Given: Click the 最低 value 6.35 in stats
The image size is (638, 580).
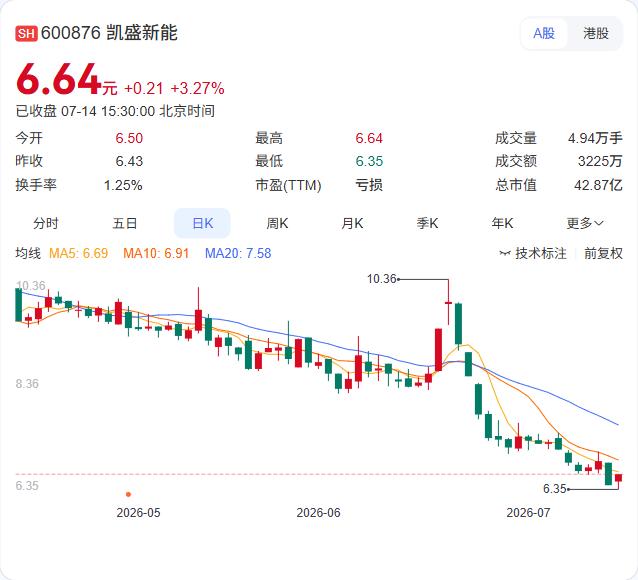Looking at the screenshot, I should (369, 161).
